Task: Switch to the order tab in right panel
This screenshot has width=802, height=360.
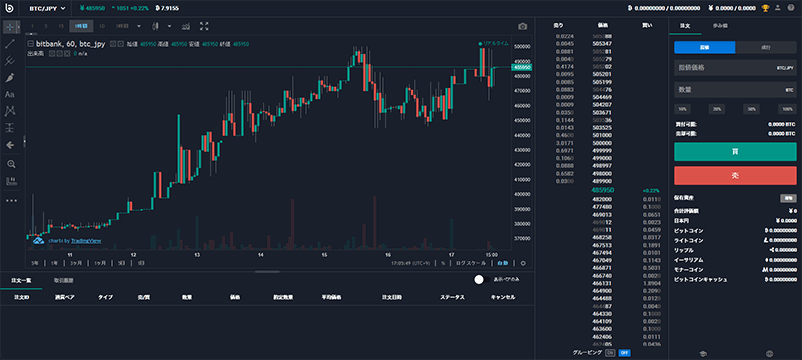Action: click(685, 26)
